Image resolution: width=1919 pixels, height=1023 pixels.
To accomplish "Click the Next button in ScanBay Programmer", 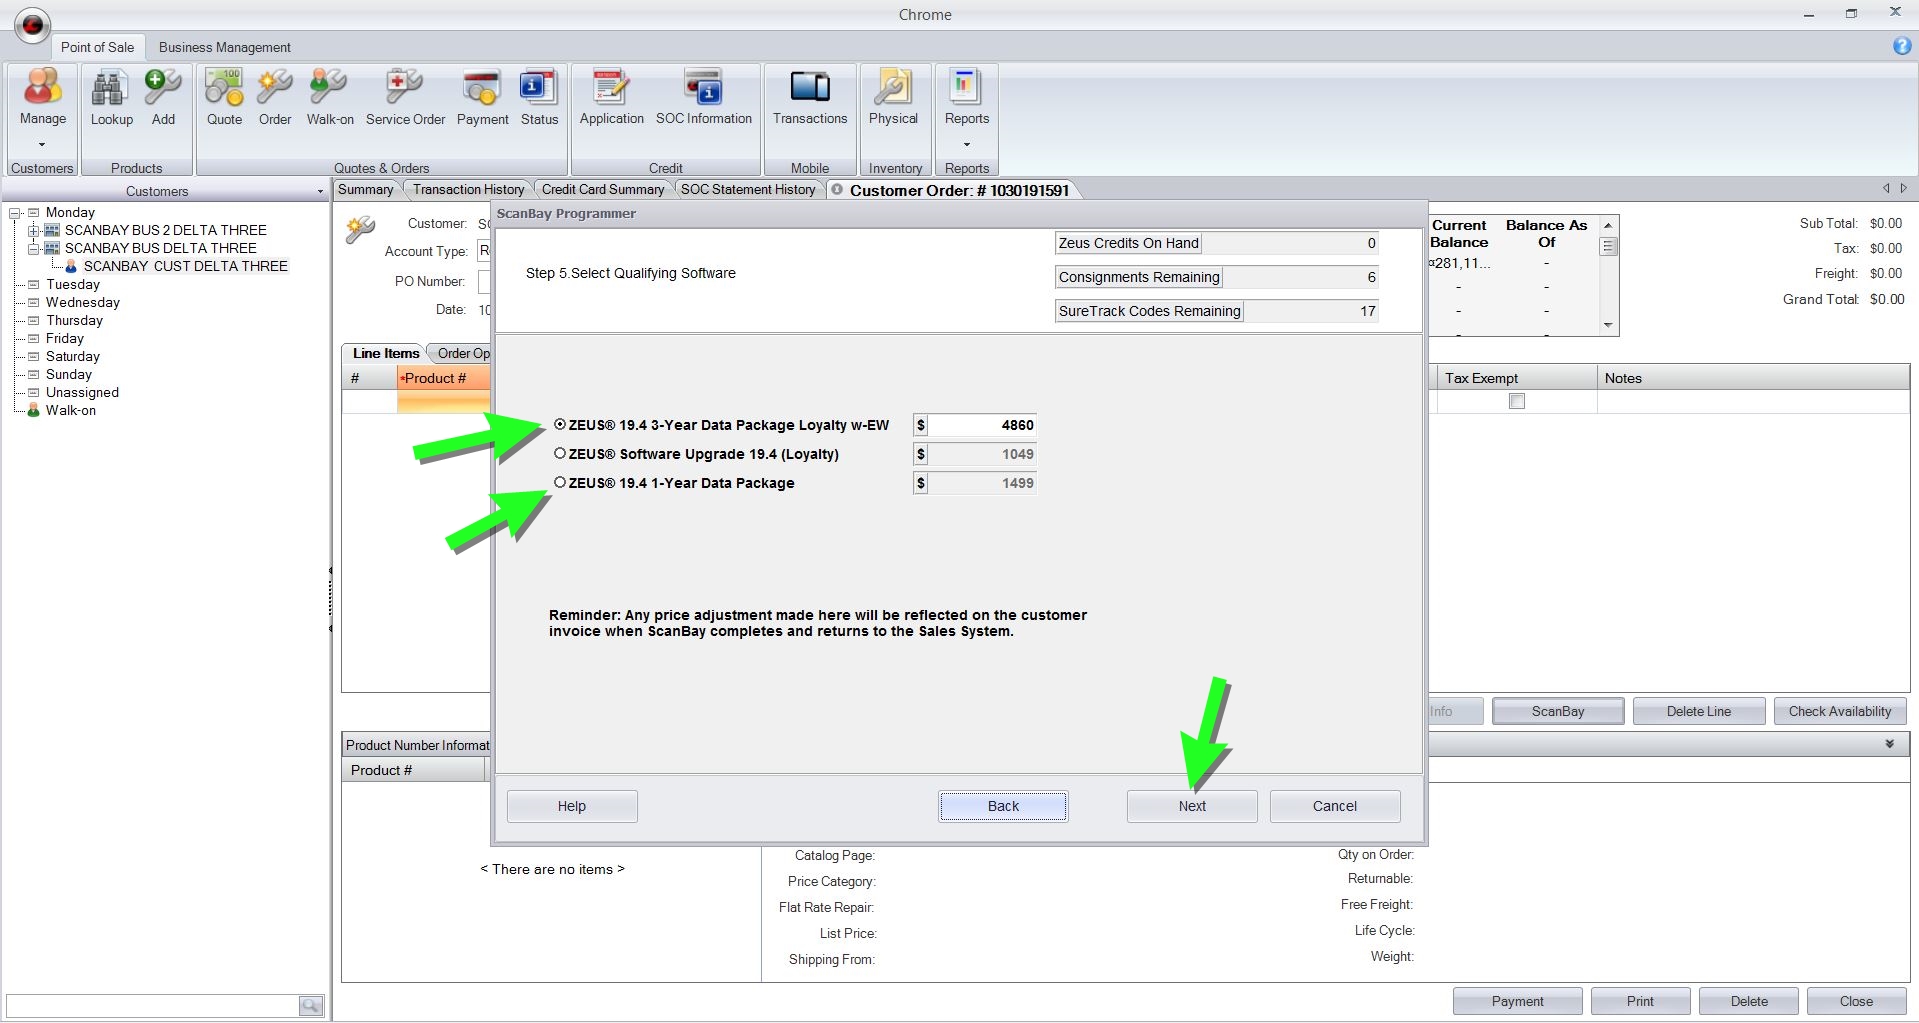I will pyautogui.click(x=1191, y=806).
